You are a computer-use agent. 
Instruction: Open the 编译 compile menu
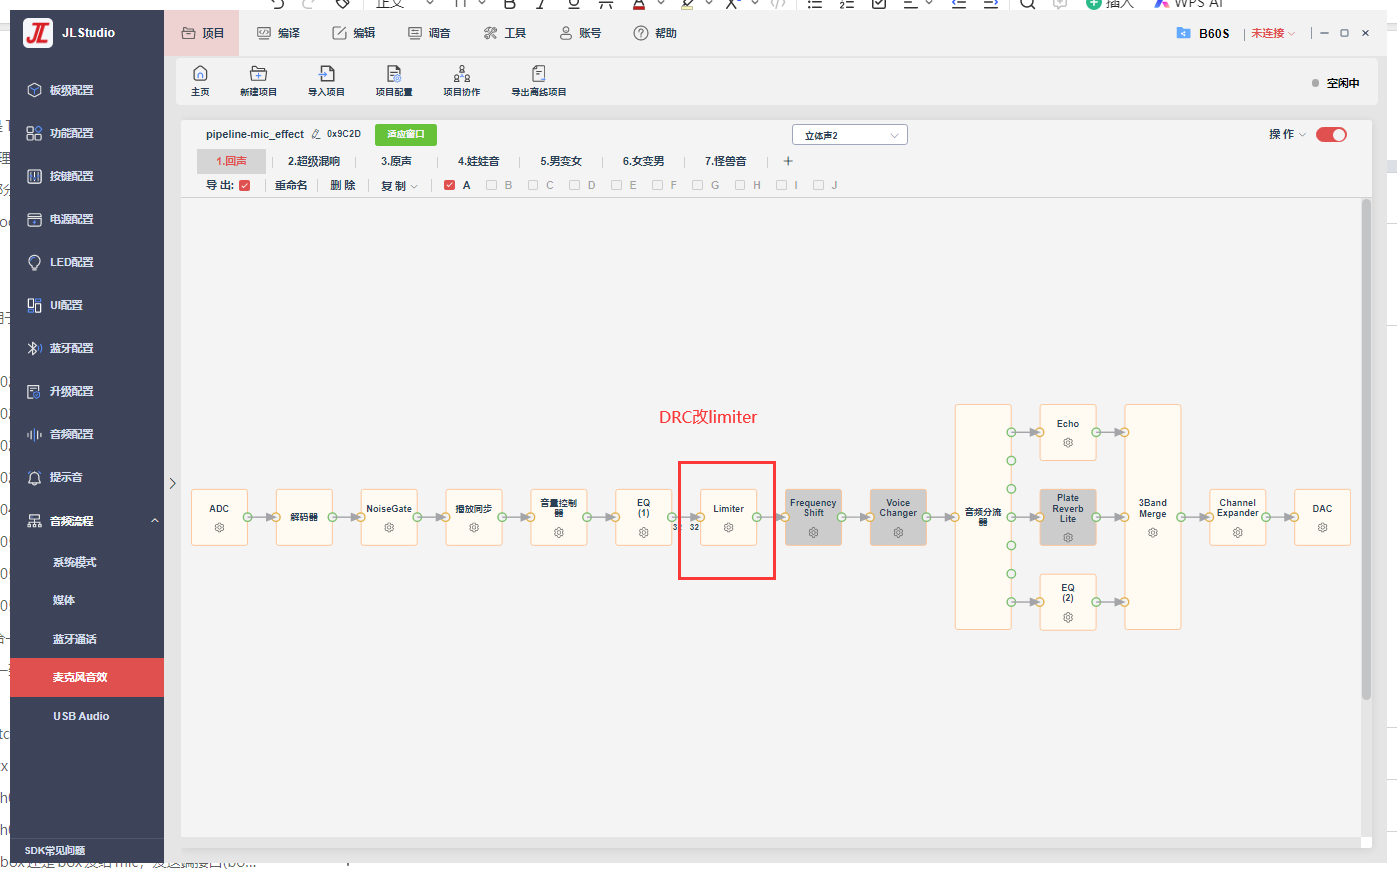click(279, 33)
